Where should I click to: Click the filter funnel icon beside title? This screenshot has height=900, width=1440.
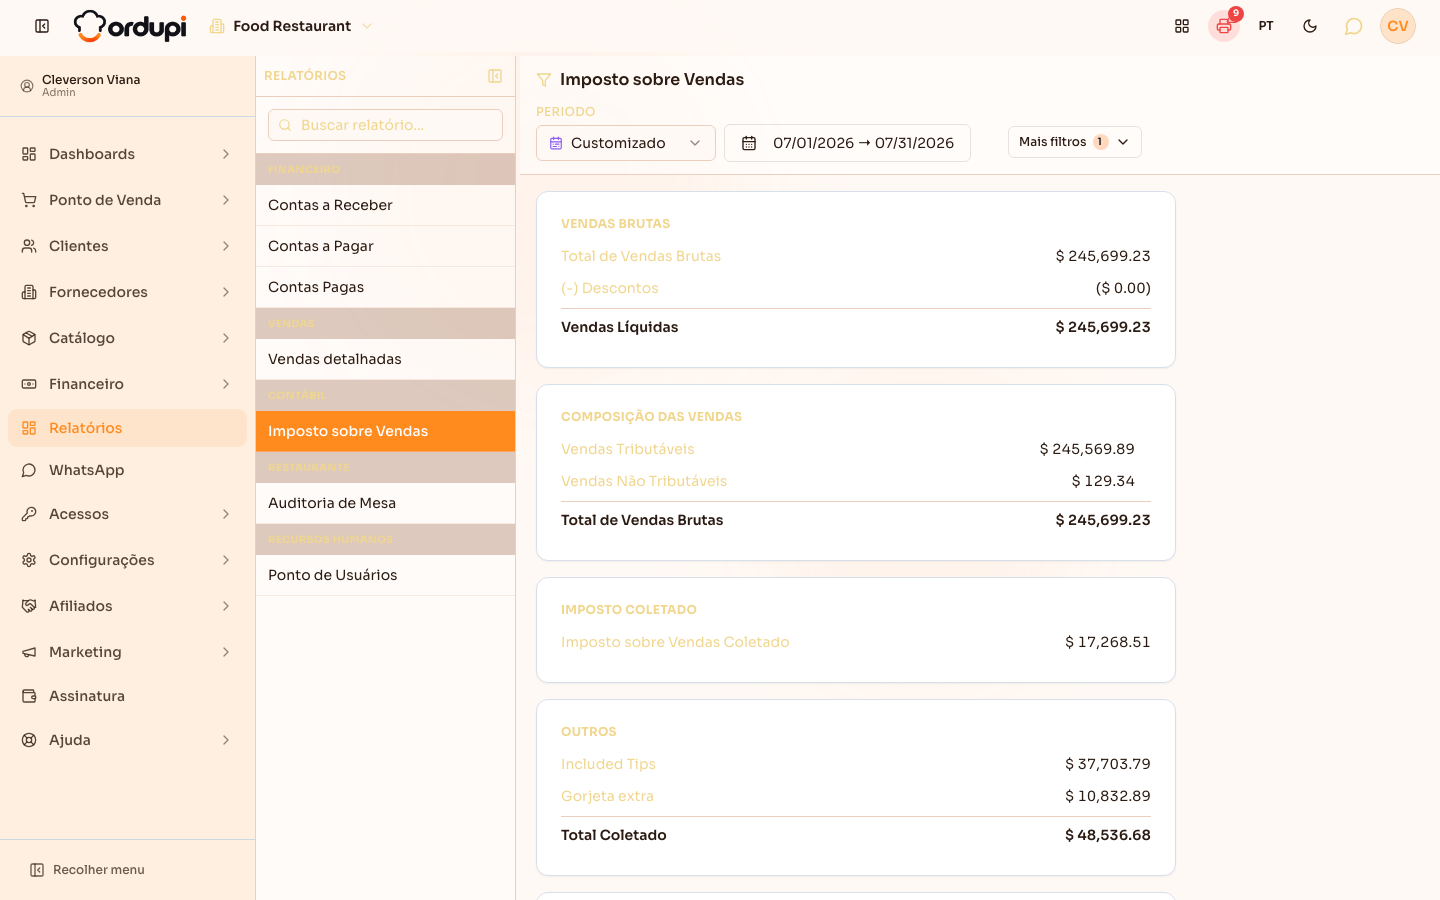544,80
